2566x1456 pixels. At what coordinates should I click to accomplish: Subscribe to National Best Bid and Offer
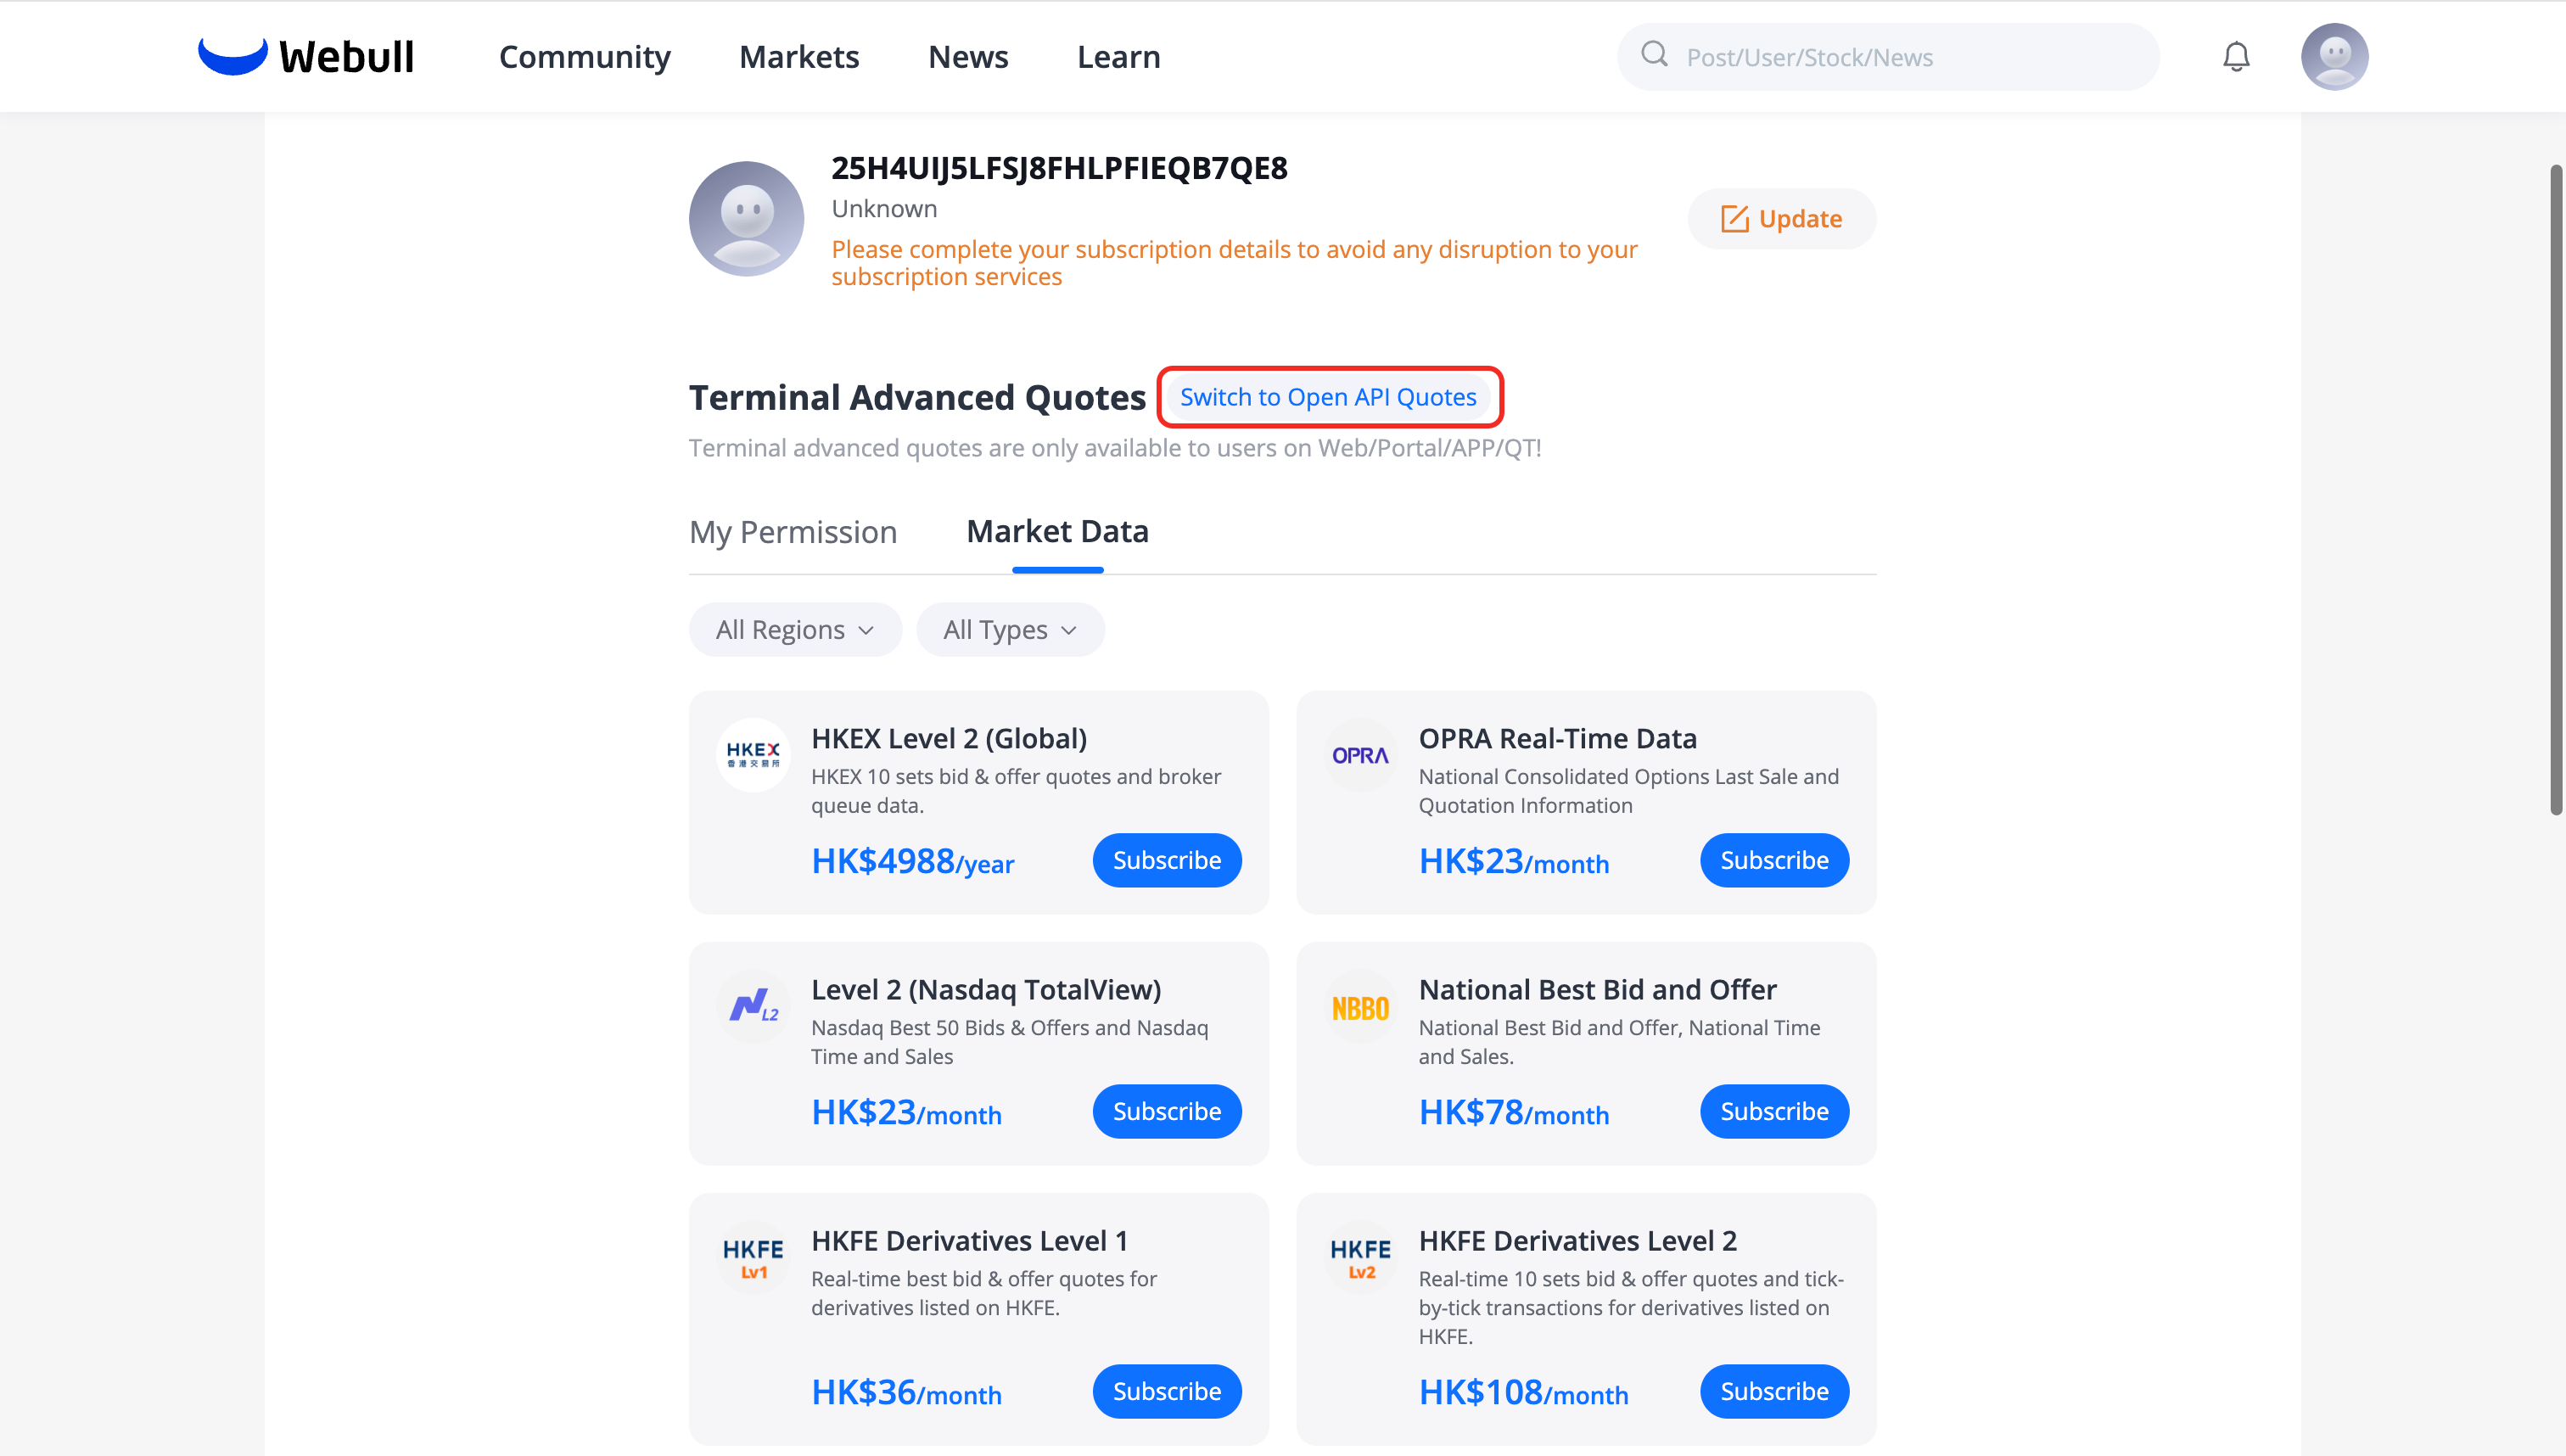point(1774,1111)
